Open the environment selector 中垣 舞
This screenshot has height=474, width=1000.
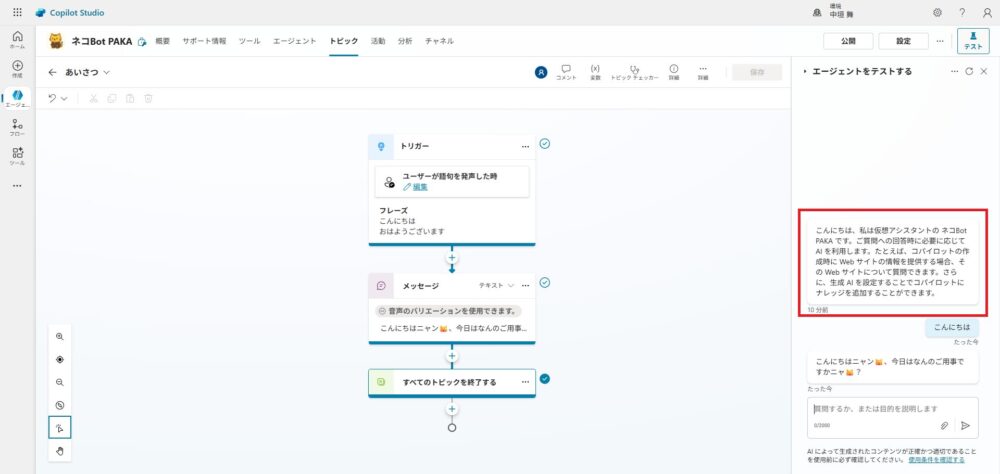point(835,12)
